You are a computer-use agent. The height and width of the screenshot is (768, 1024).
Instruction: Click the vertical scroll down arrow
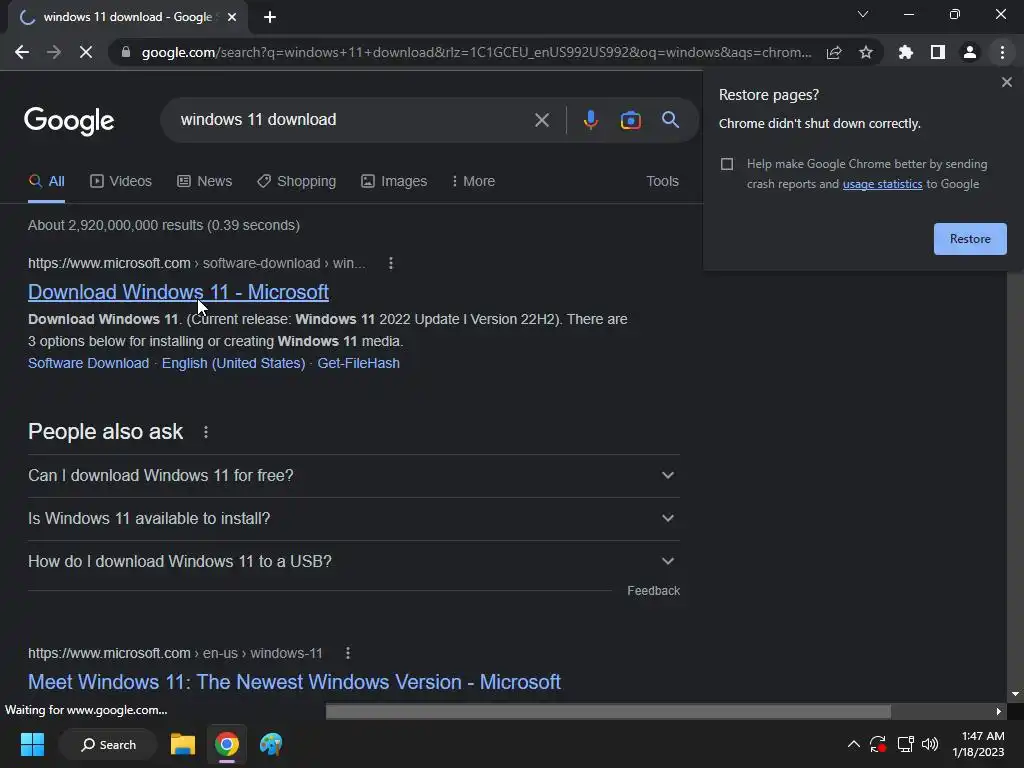pyautogui.click(x=1015, y=695)
